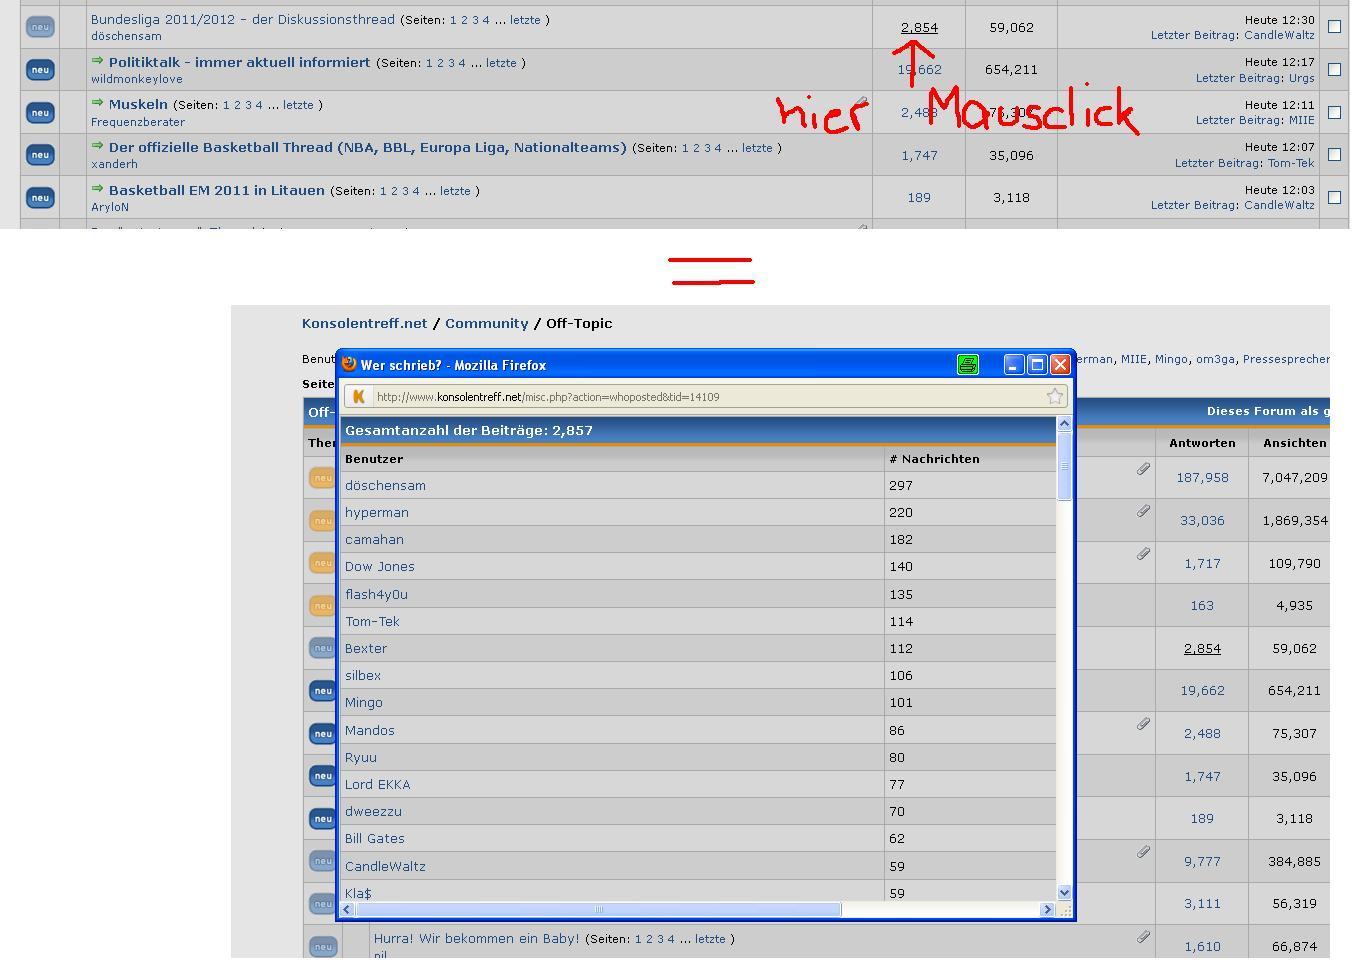Image resolution: width=1355 pixels, height=977 pixels.
Task: Click Pressesprecher user link in background page
Action: [1286, 359]
